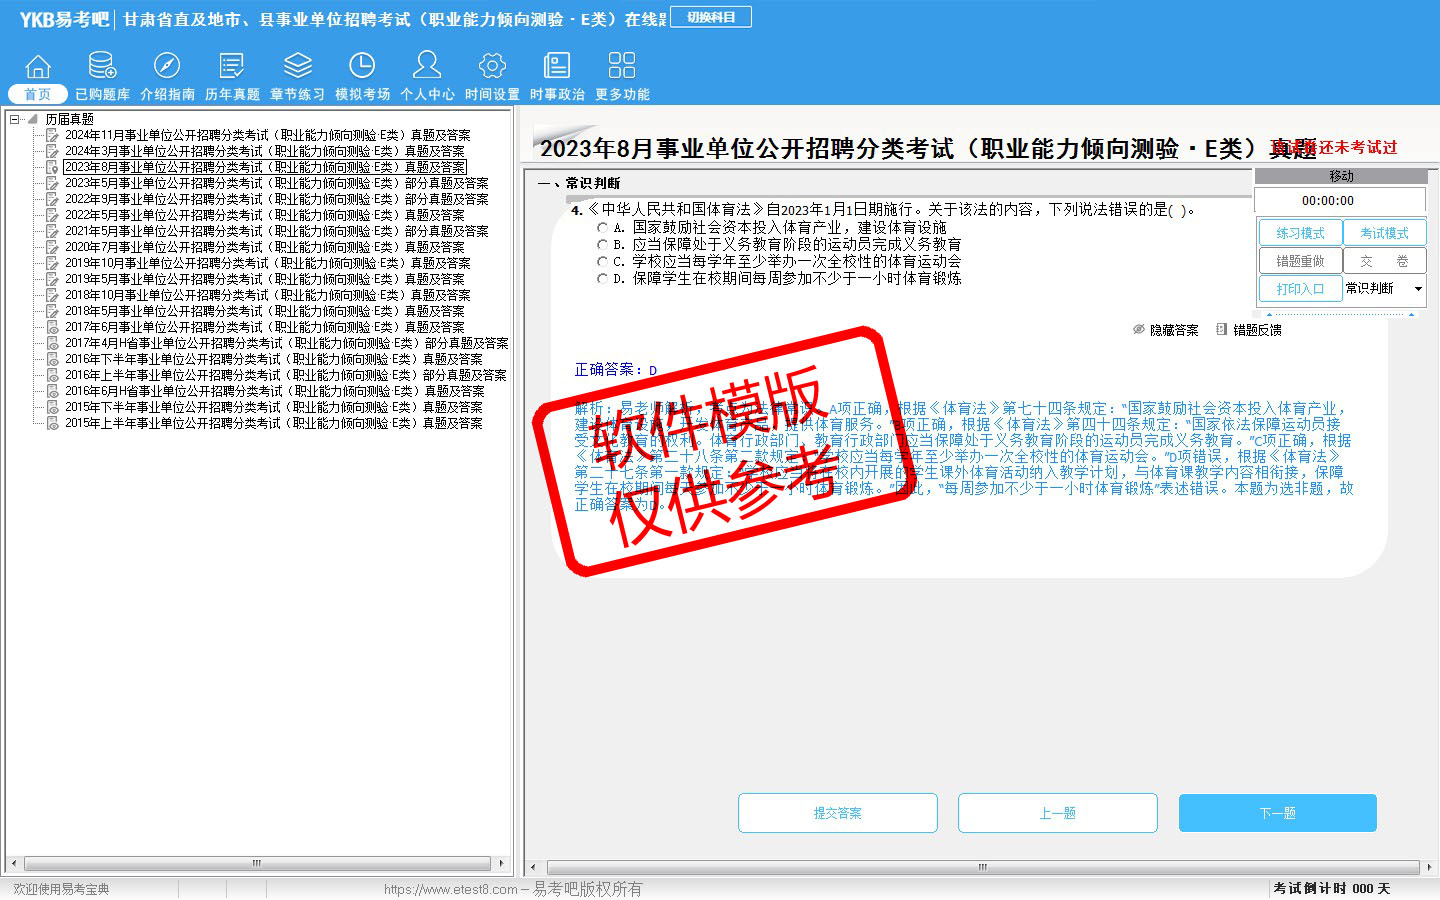Open the 历年真题 past papers icon
This screenshot has height=900, width=1440.
point(232,67)
